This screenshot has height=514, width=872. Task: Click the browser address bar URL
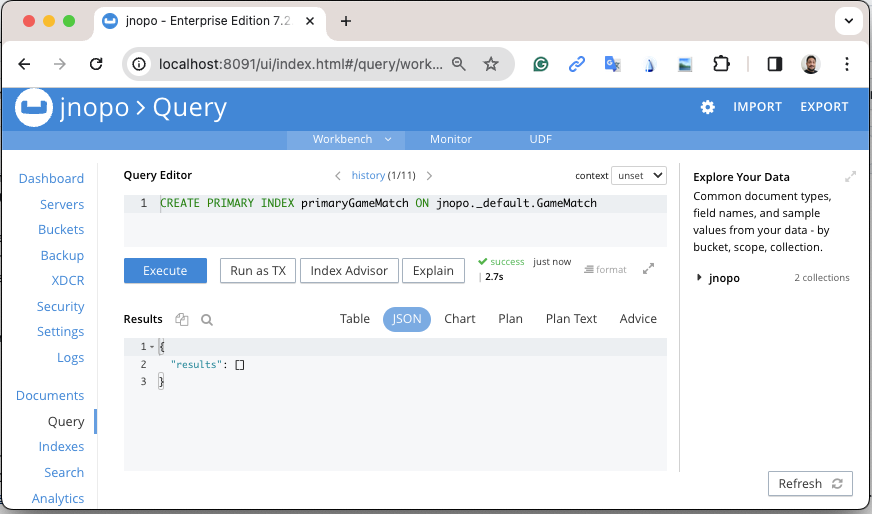[300, 65]
